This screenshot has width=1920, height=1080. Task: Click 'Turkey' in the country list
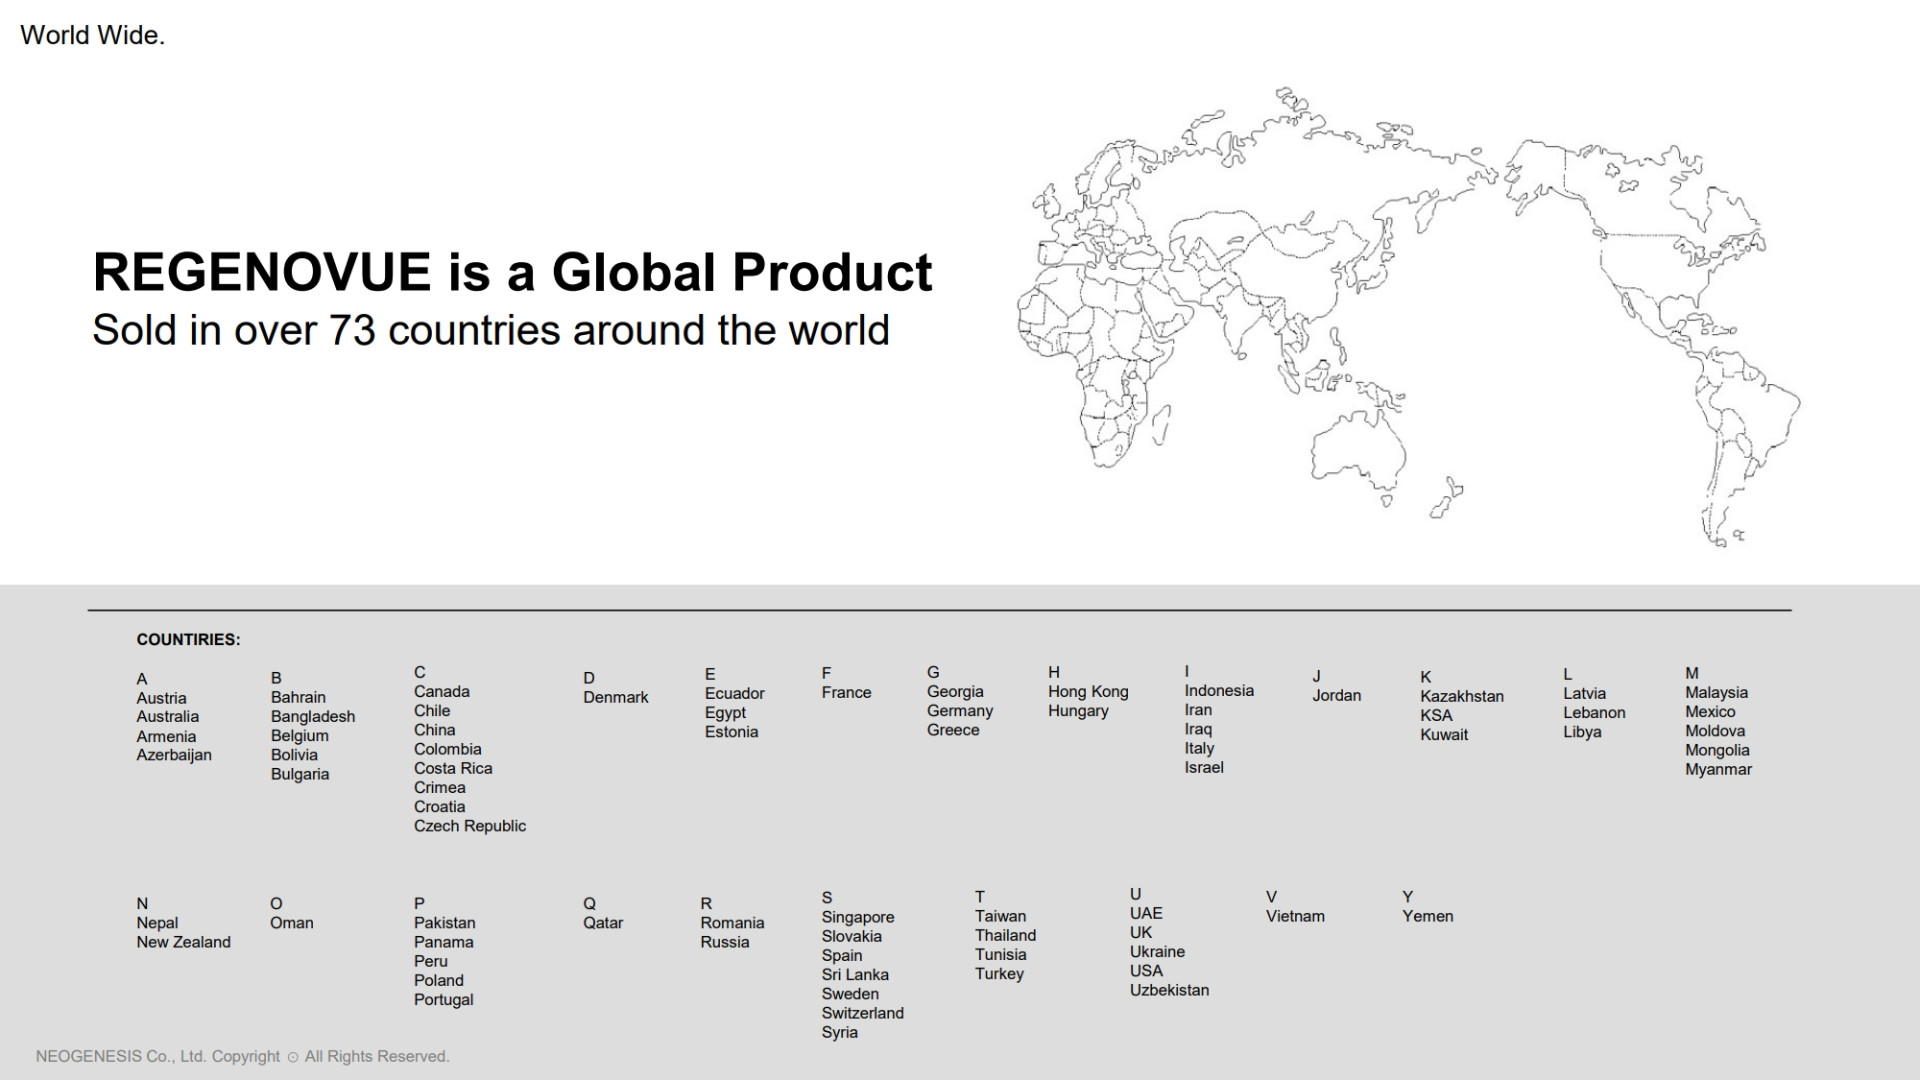click(1000, 974)
